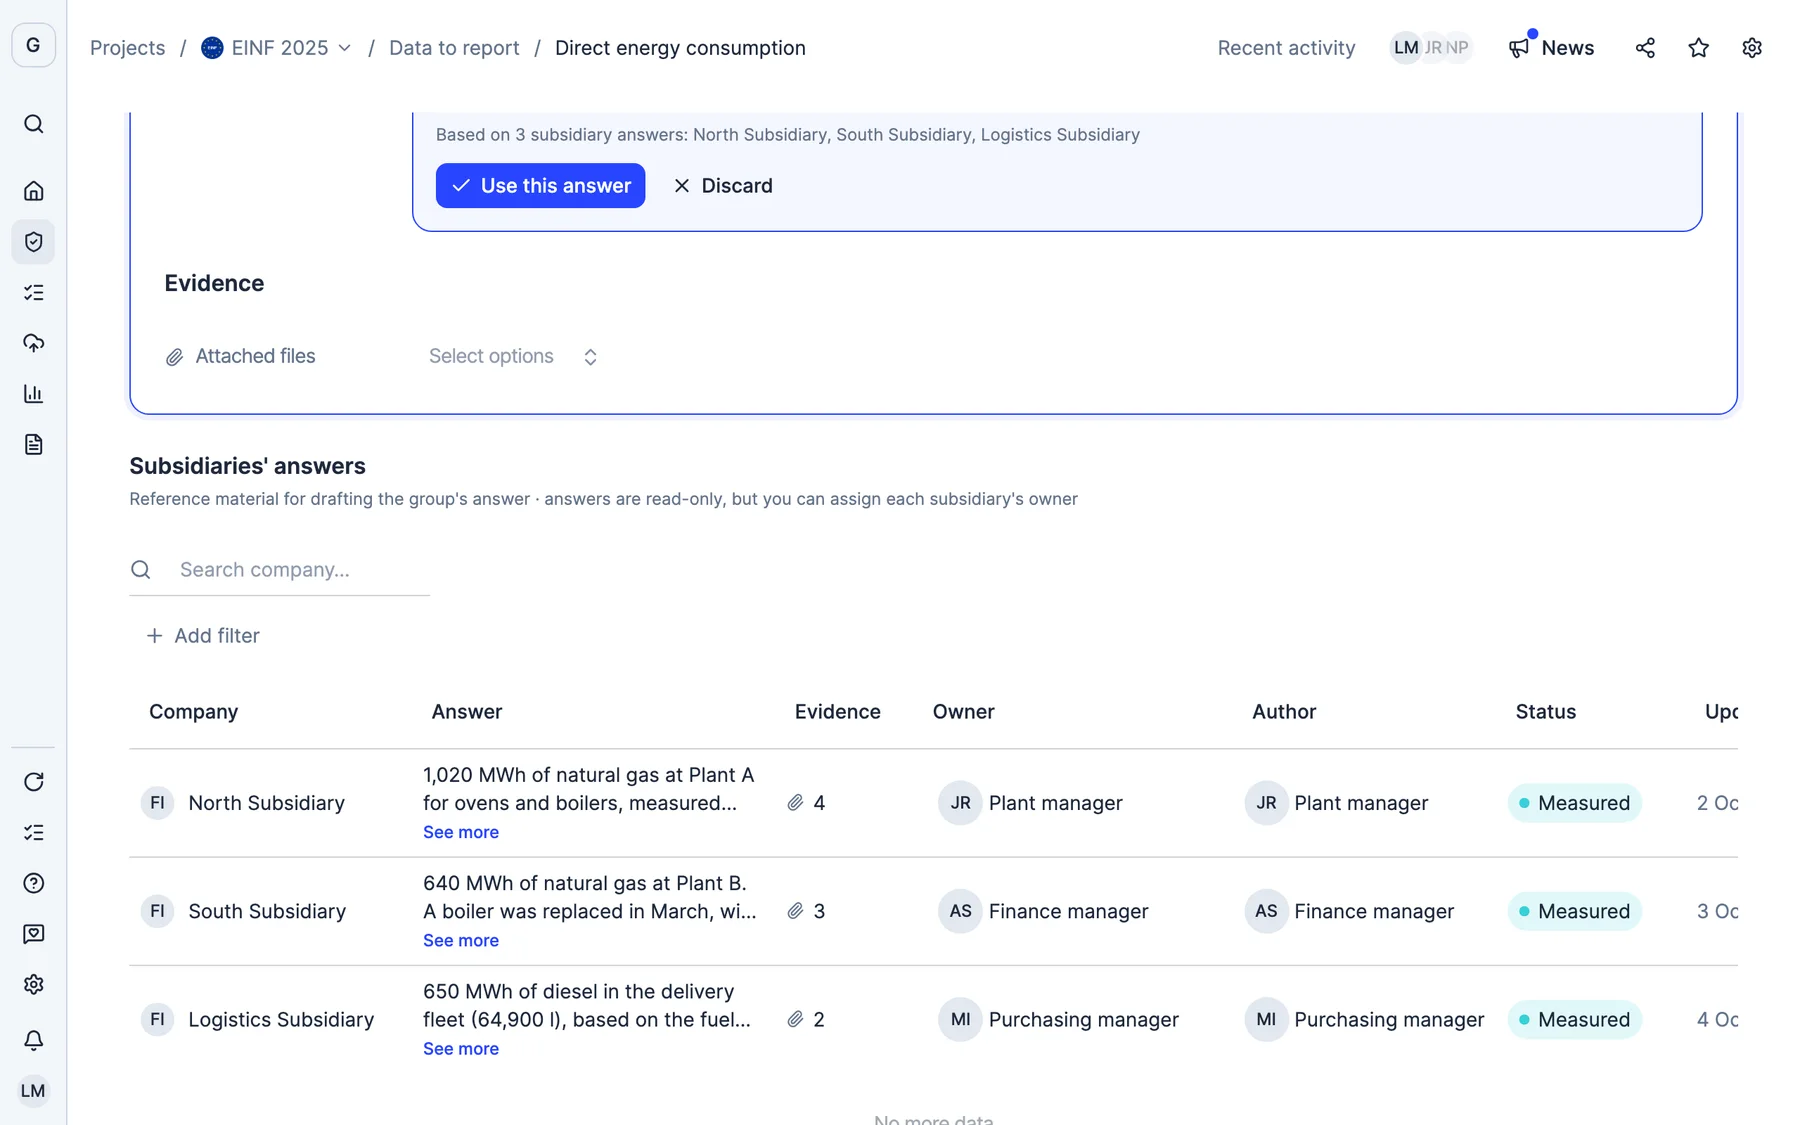Viewport: 1800px width, 1125px height.
Task: Open Attached files Select options dropdown
Action: point(513,357)
